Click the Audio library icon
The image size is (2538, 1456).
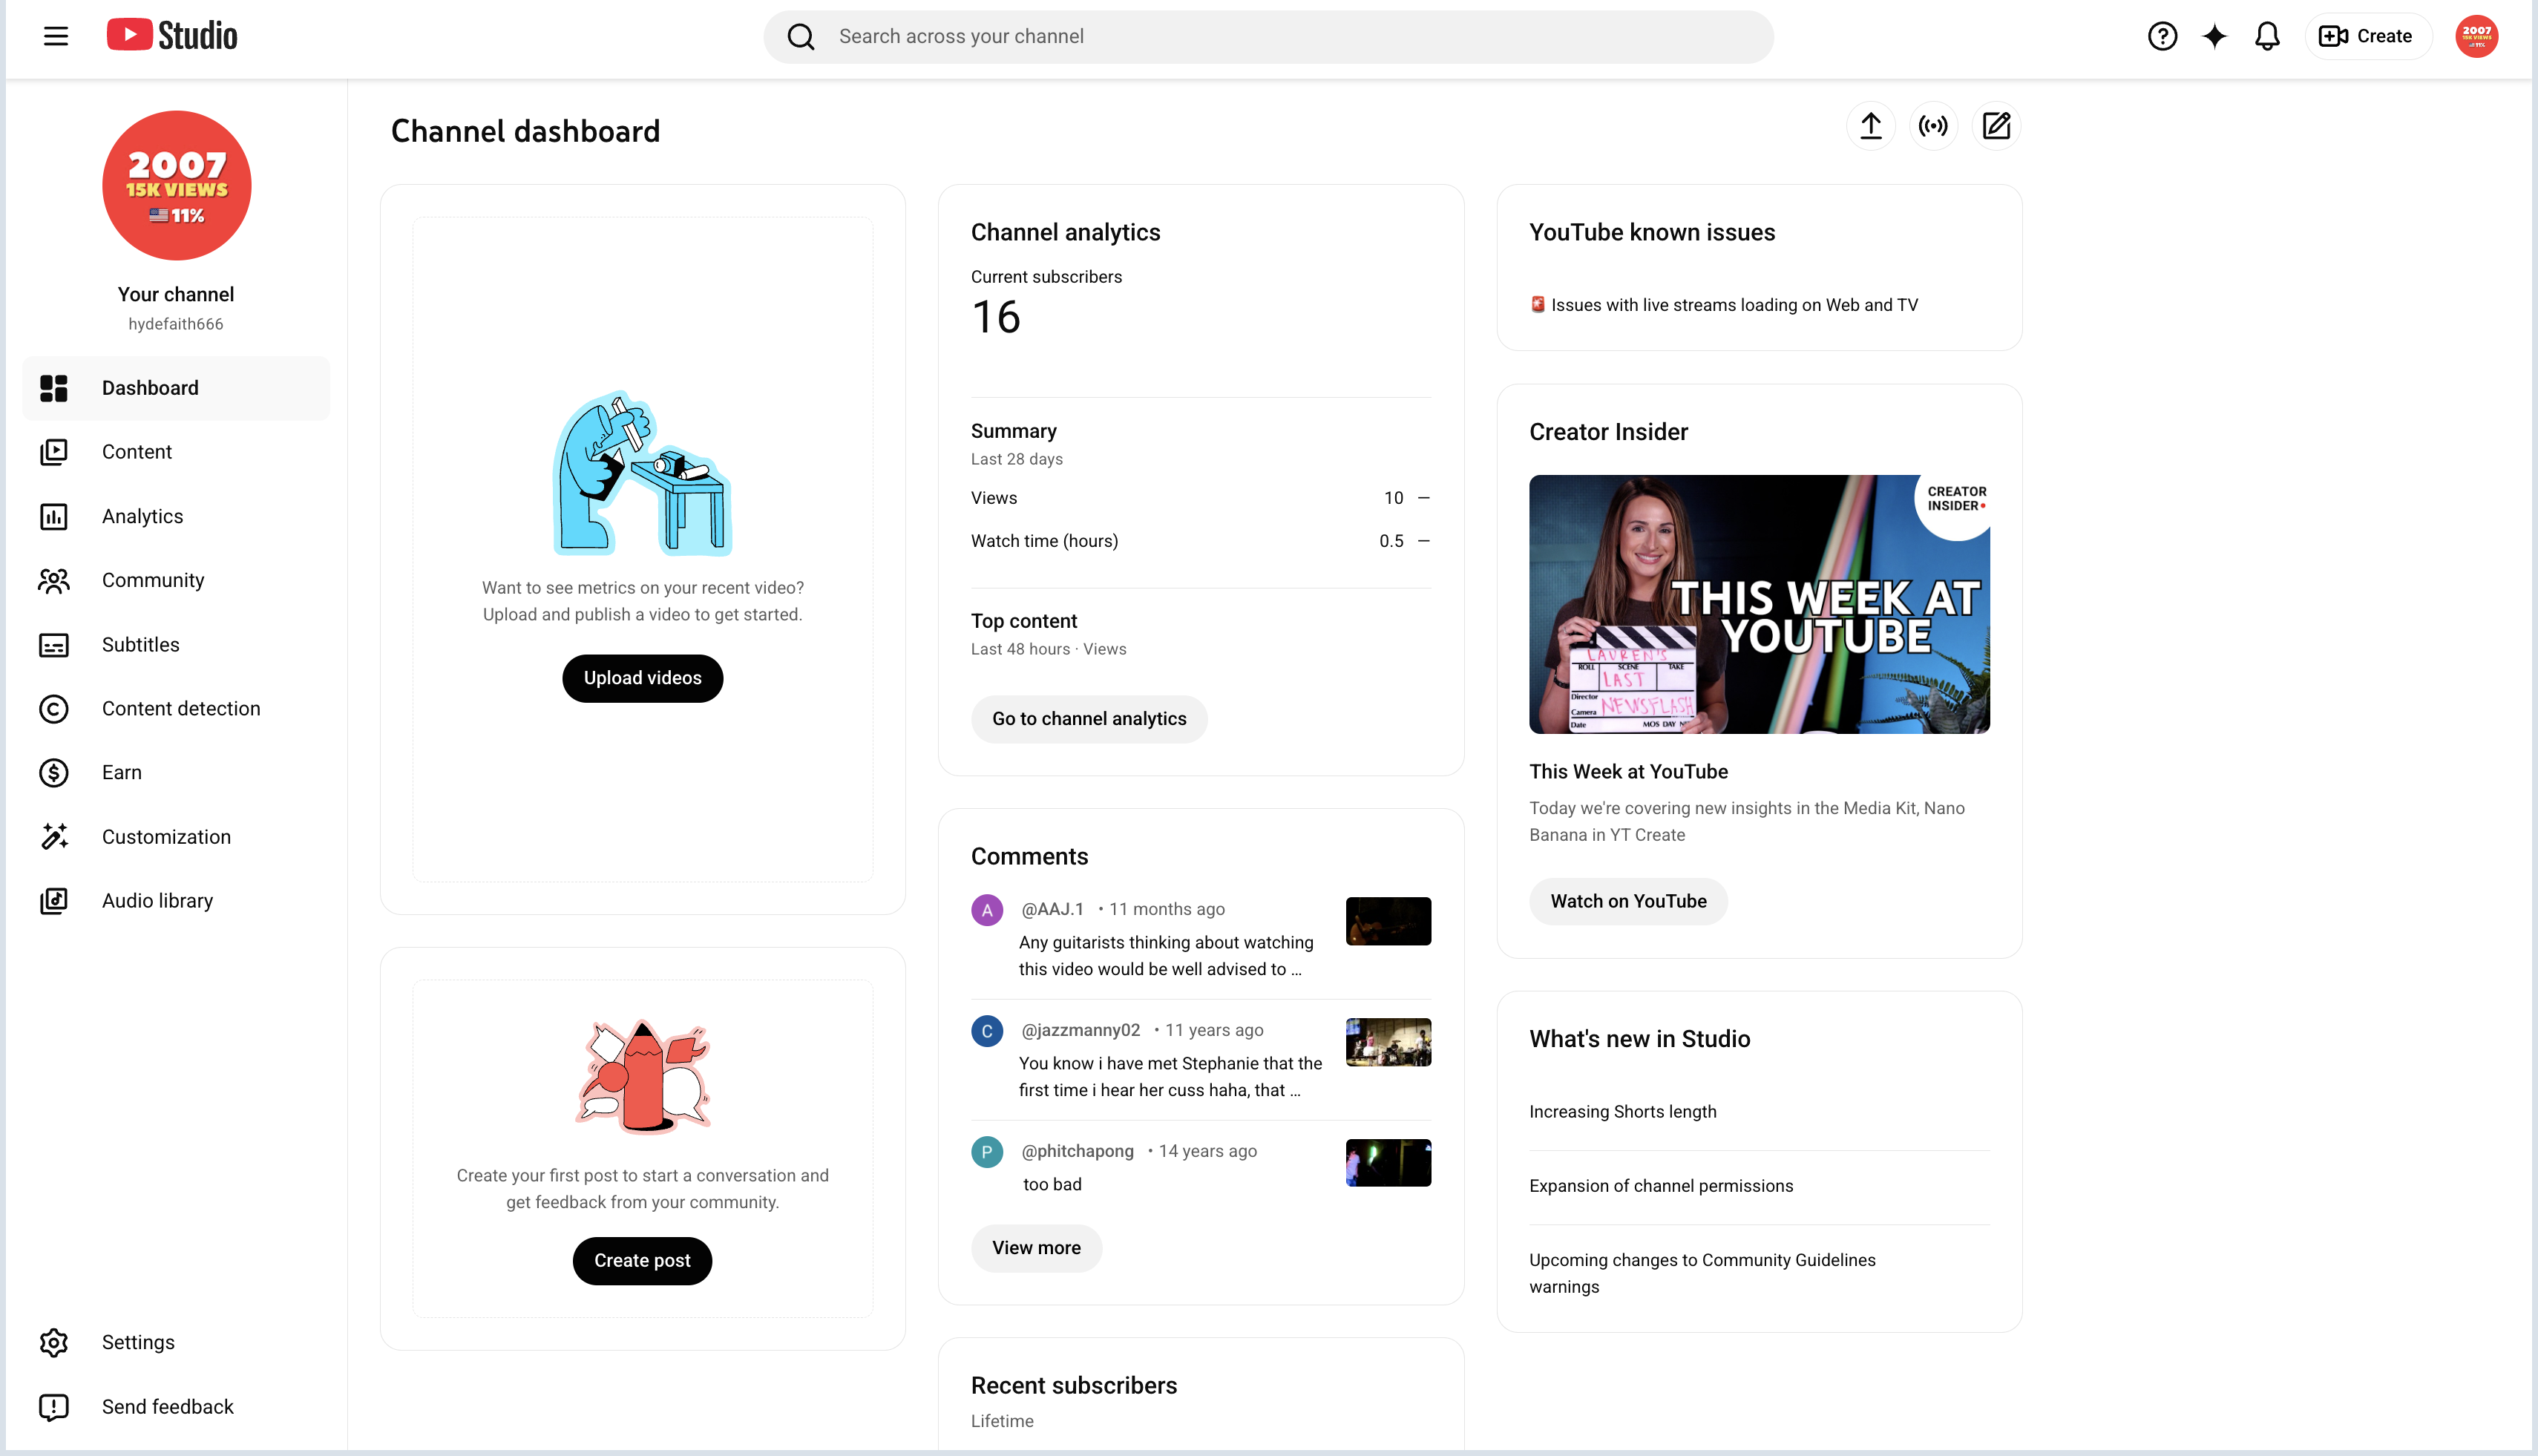54,901
